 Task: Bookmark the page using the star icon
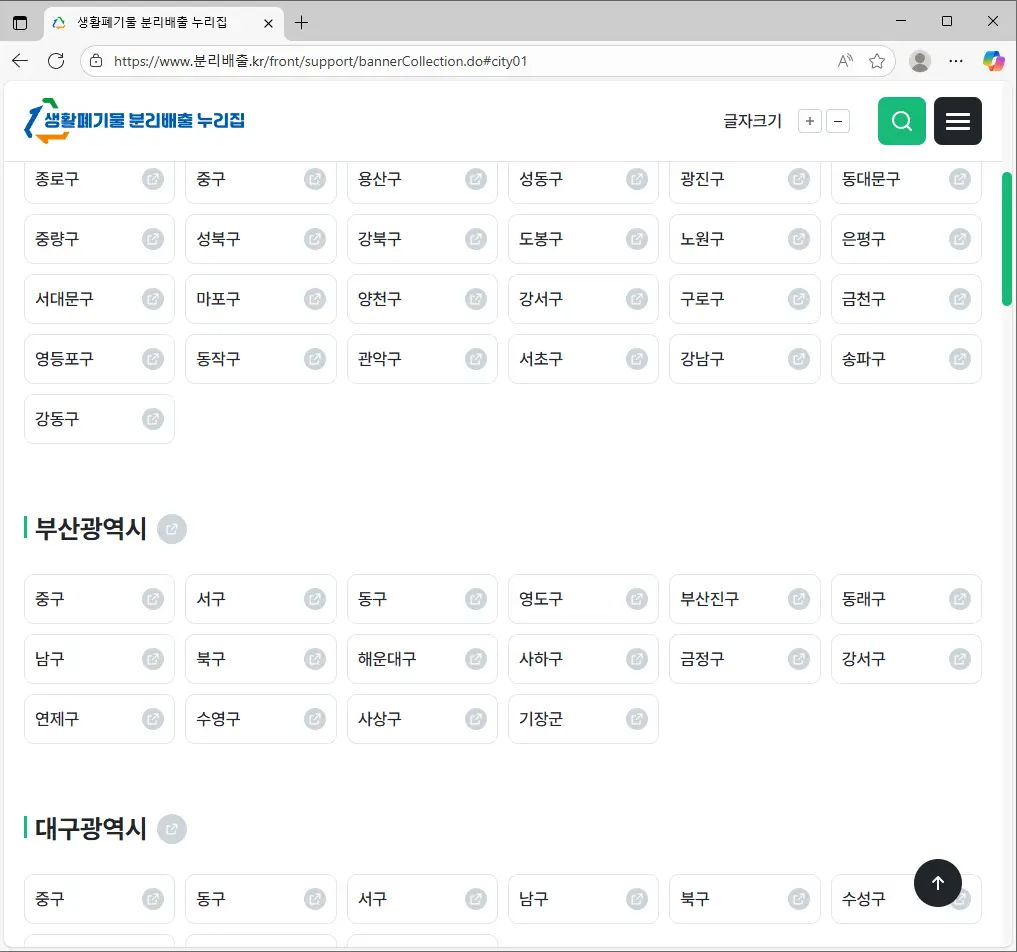click(877, 60)
